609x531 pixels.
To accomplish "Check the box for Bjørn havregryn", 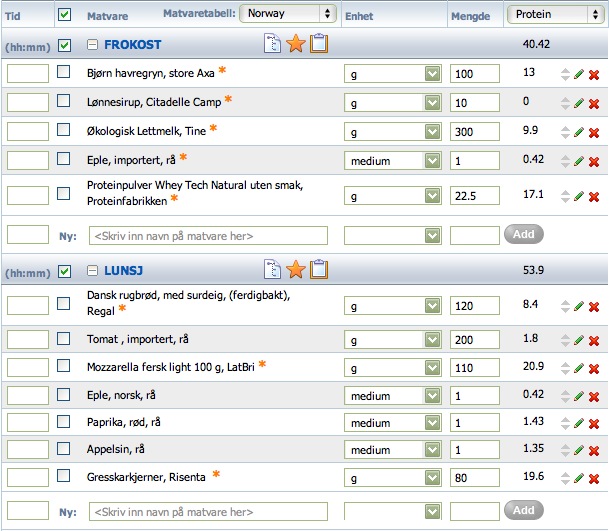I will coord(63,72).
